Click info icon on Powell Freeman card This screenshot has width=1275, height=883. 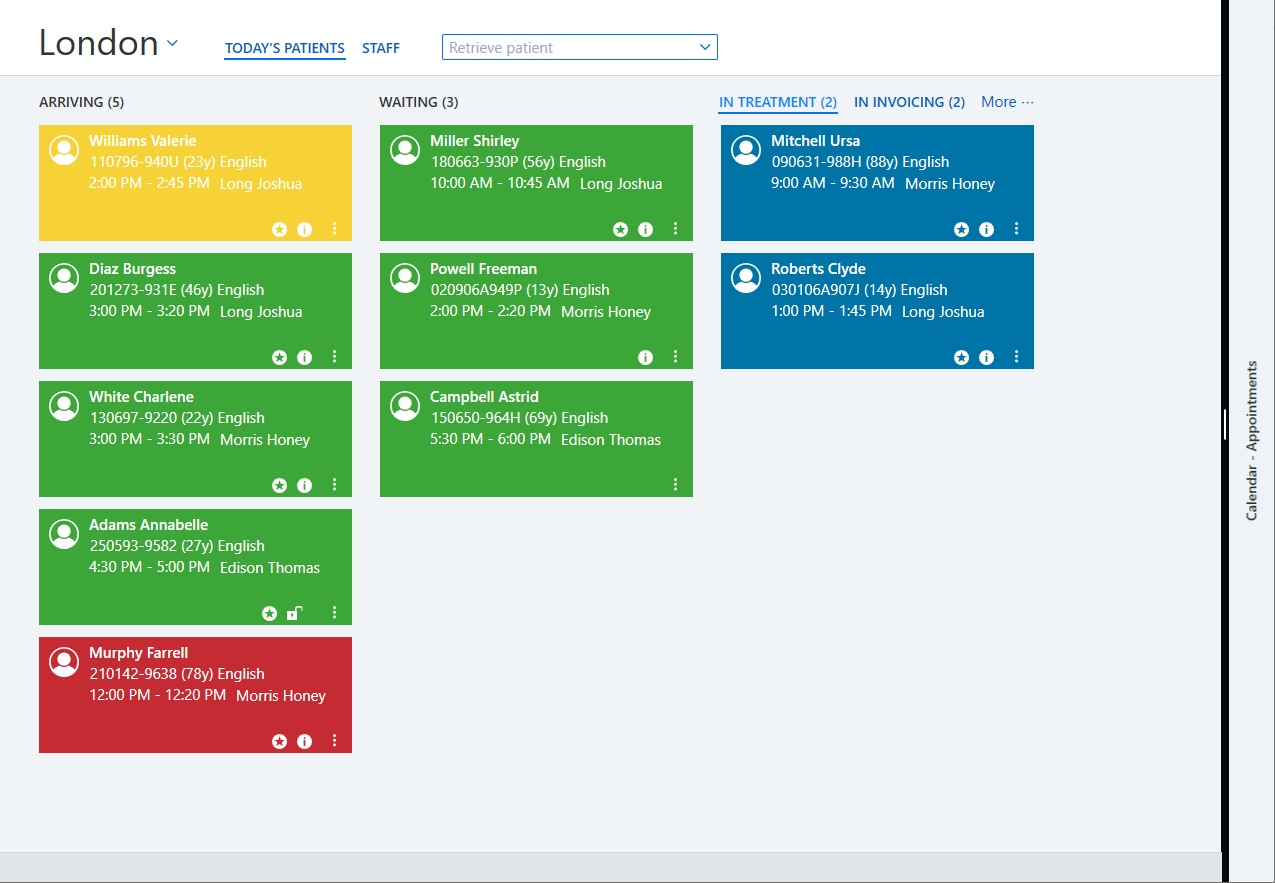646,357
